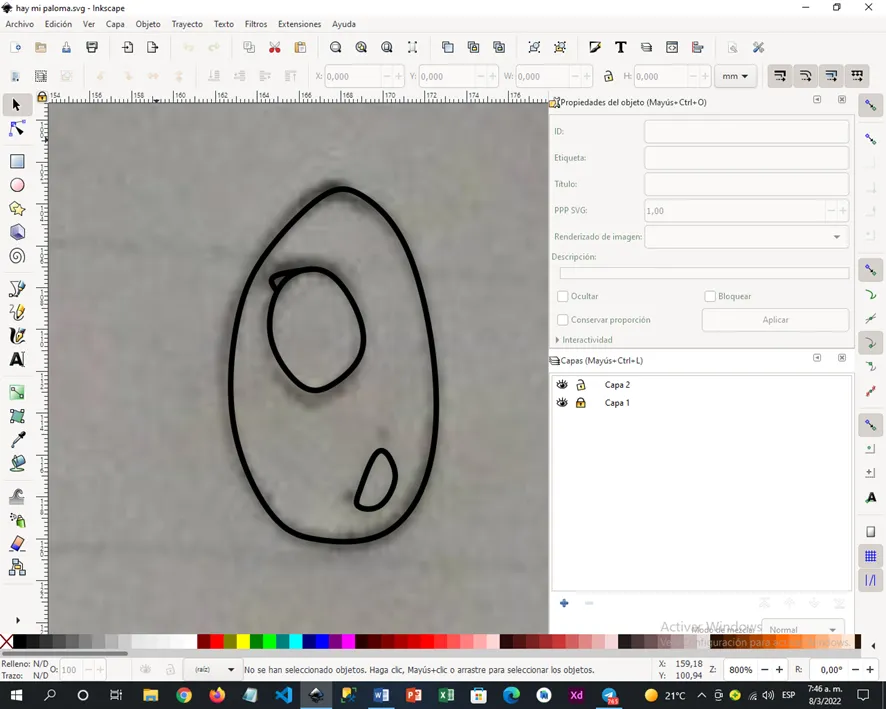This screenshot has width=886, height=709.
Task: Select the Rectangle tool
Action: [17, 162]
